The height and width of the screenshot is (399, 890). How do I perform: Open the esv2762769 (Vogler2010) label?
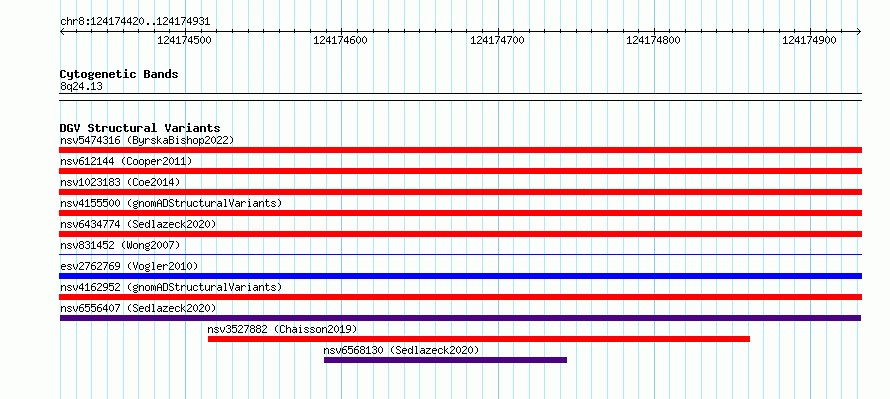[129, 266]
